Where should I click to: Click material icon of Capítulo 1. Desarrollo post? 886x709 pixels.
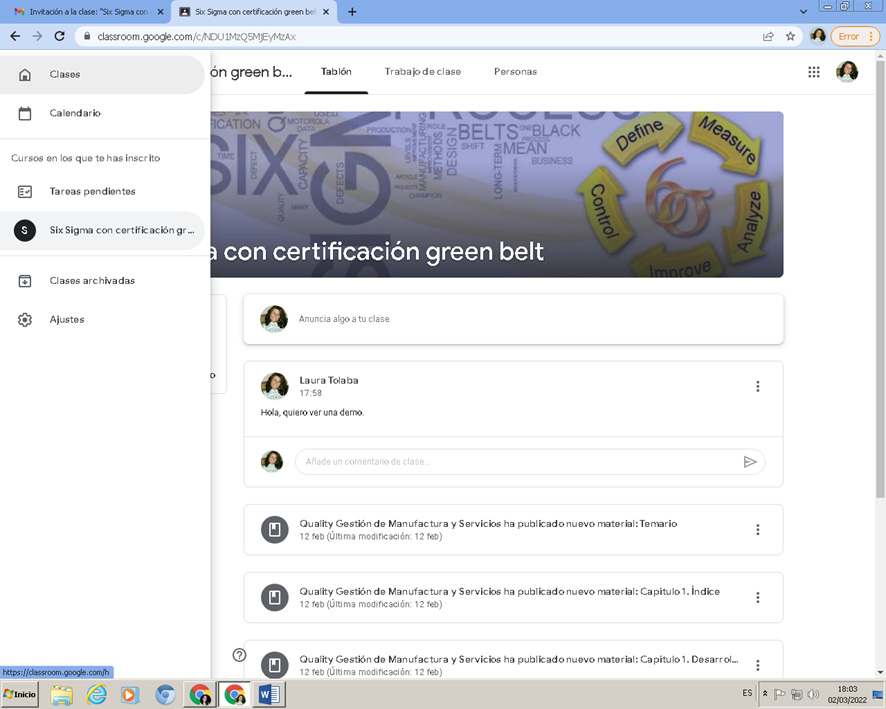[x=275, y=665]
